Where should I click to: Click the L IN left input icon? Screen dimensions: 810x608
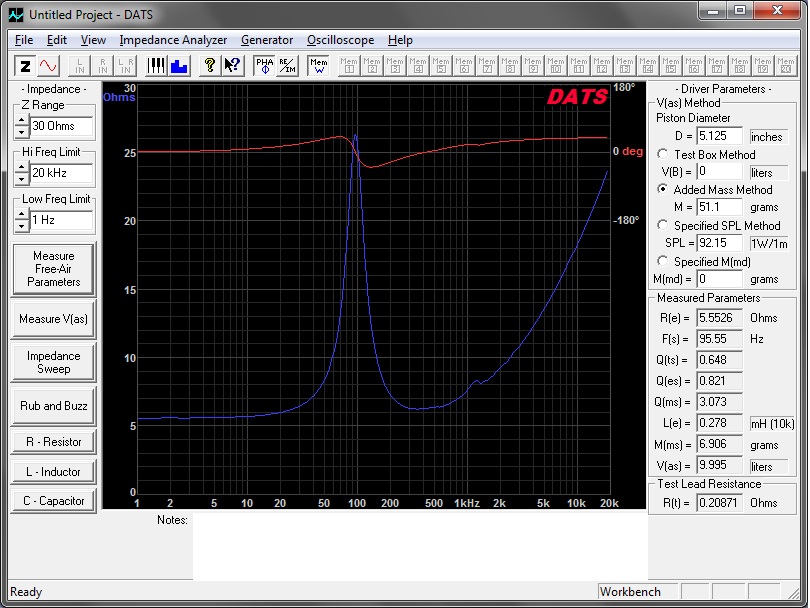pyautogui.click(x=80, y=66)
